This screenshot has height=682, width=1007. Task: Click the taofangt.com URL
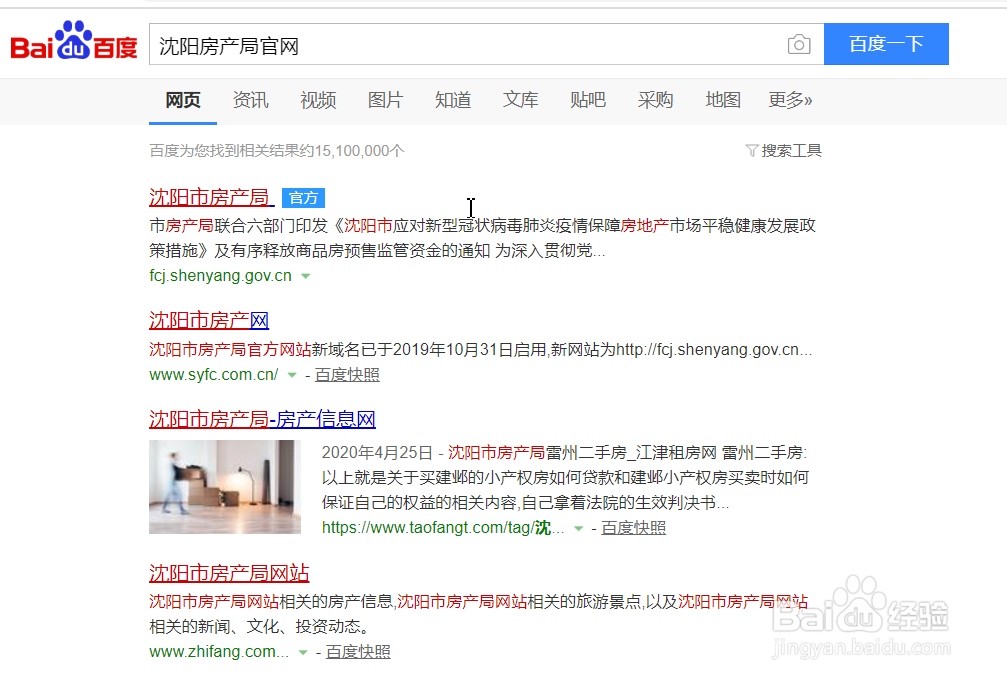tap(443, 527)
